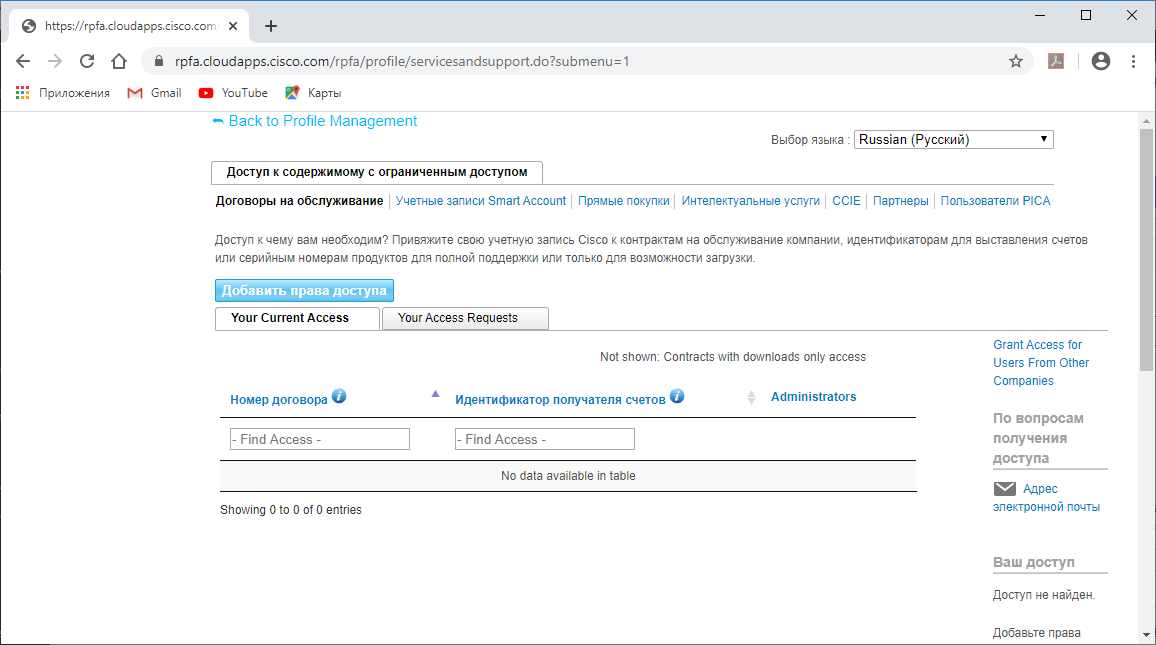Expand the Russian language dropdown
Viewport: 1156px width, 645px height.
954,139
